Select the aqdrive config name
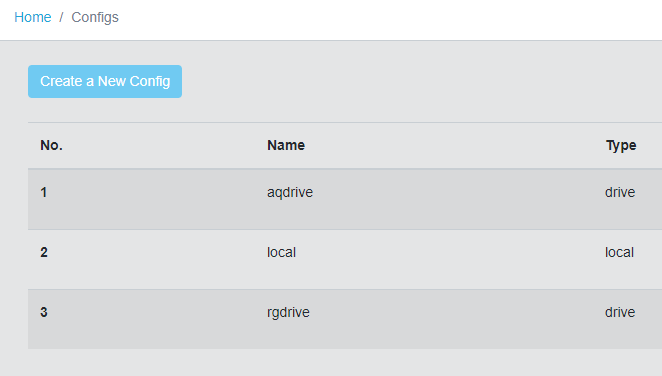 pyautogui.click(x=290, y=192)
